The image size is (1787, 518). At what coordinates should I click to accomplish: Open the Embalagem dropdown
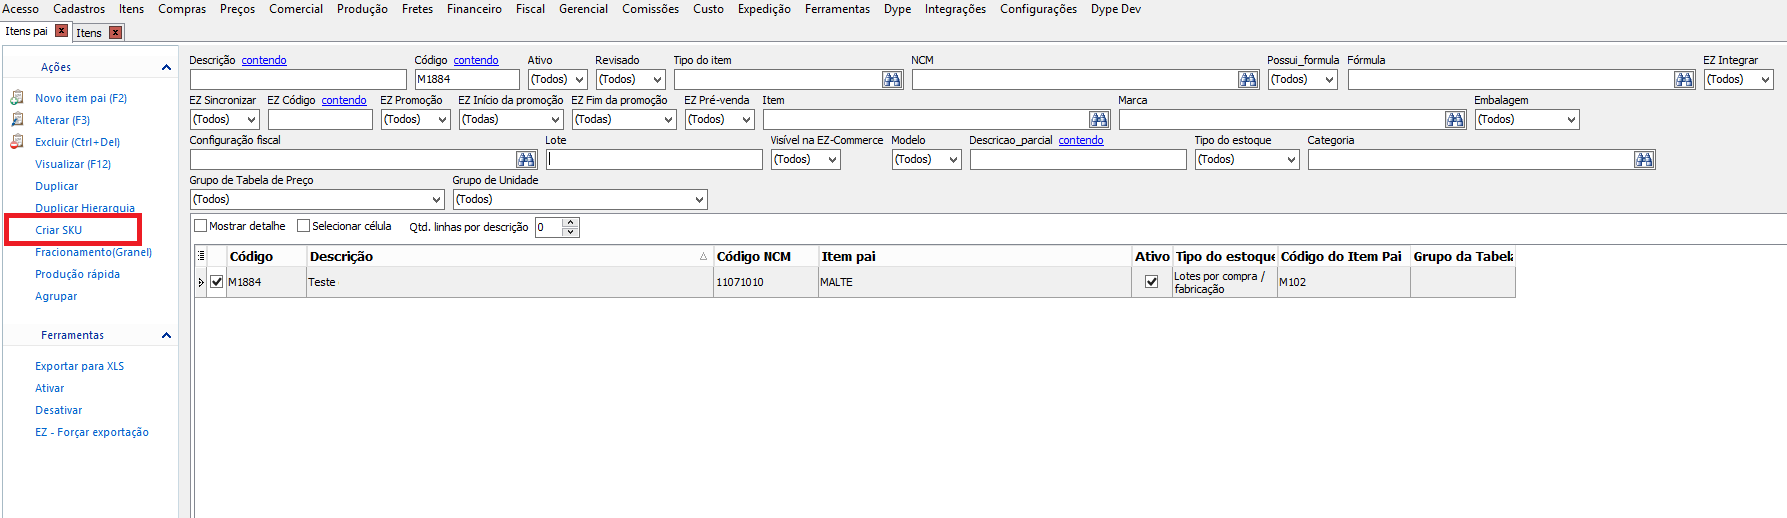pos(1527,119)
